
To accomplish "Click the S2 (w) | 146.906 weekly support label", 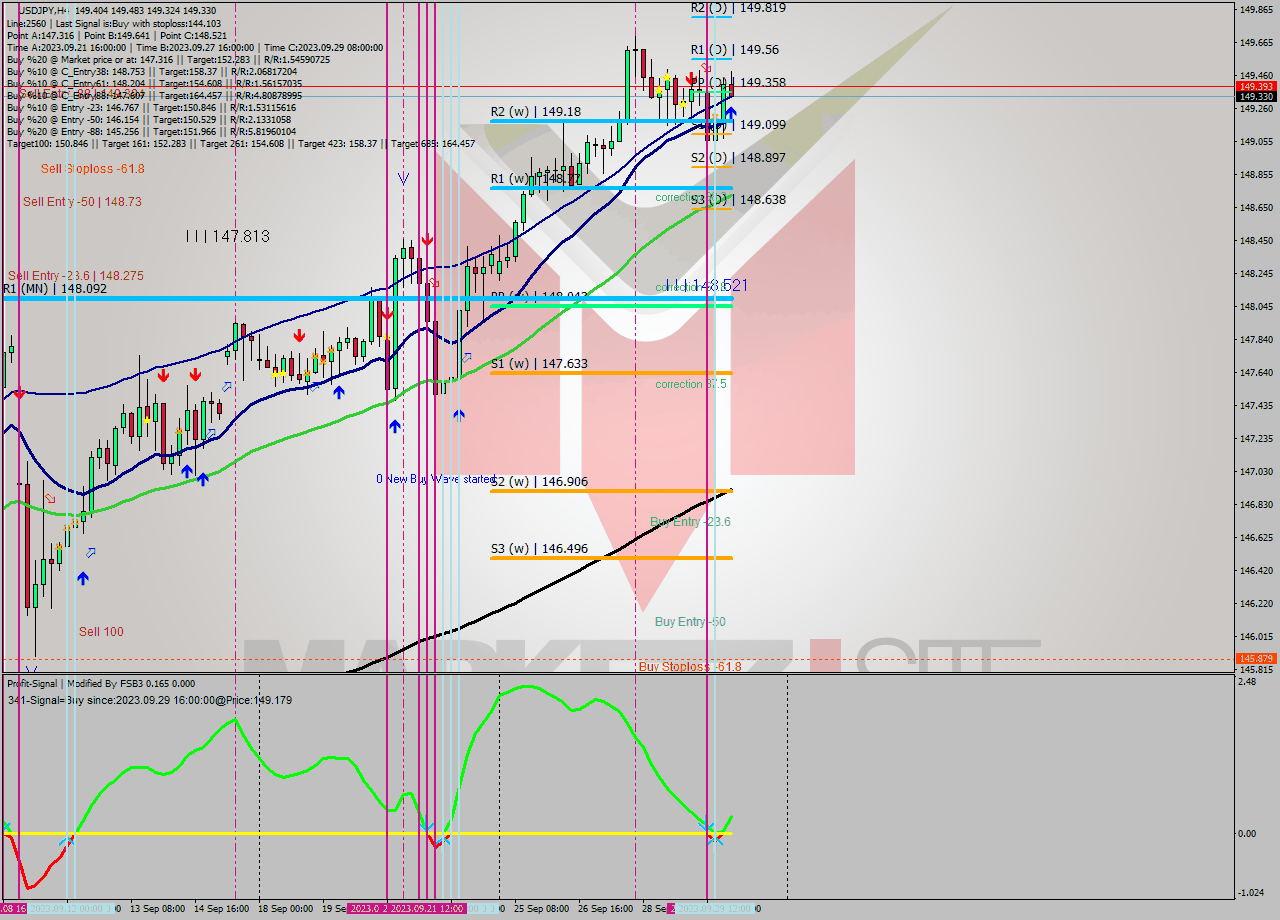I will pyautogui.click(x=539, y=482).
